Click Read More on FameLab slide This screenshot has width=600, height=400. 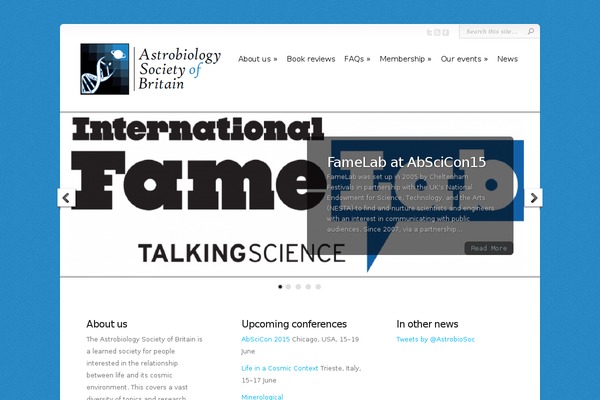(x=489, y=248)
